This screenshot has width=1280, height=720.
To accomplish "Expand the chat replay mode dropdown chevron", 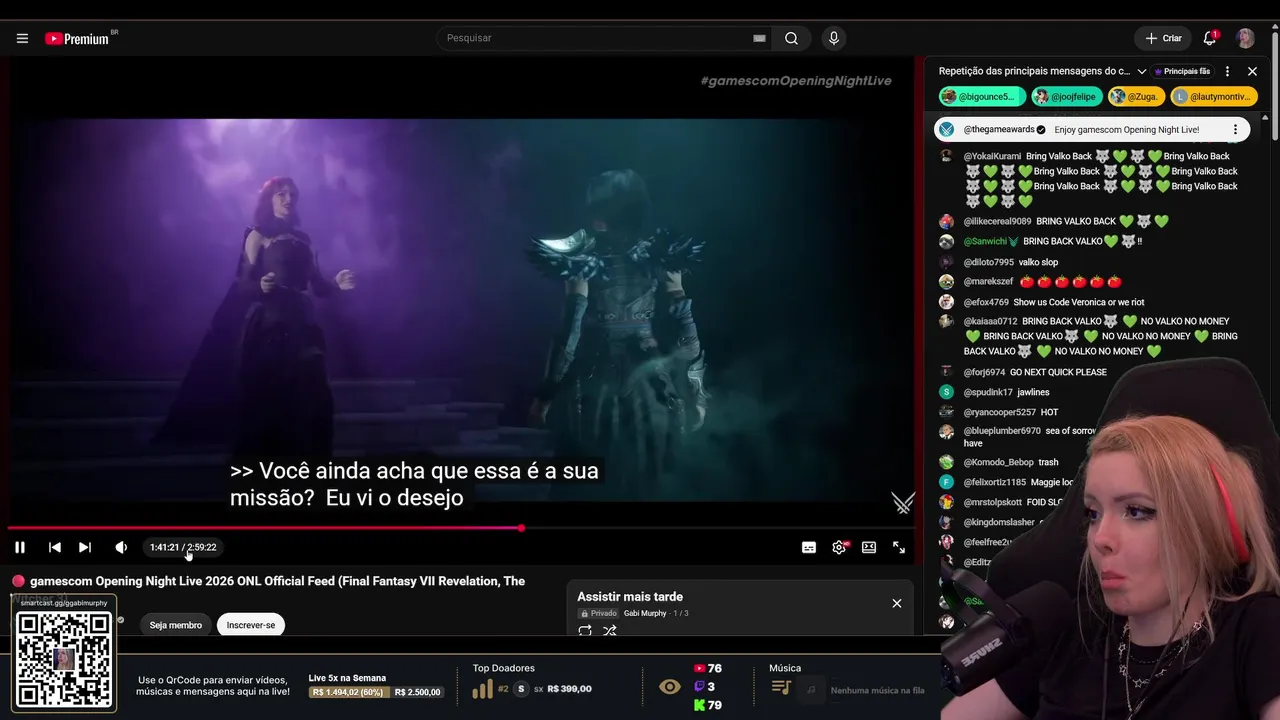I will 1142,71.
